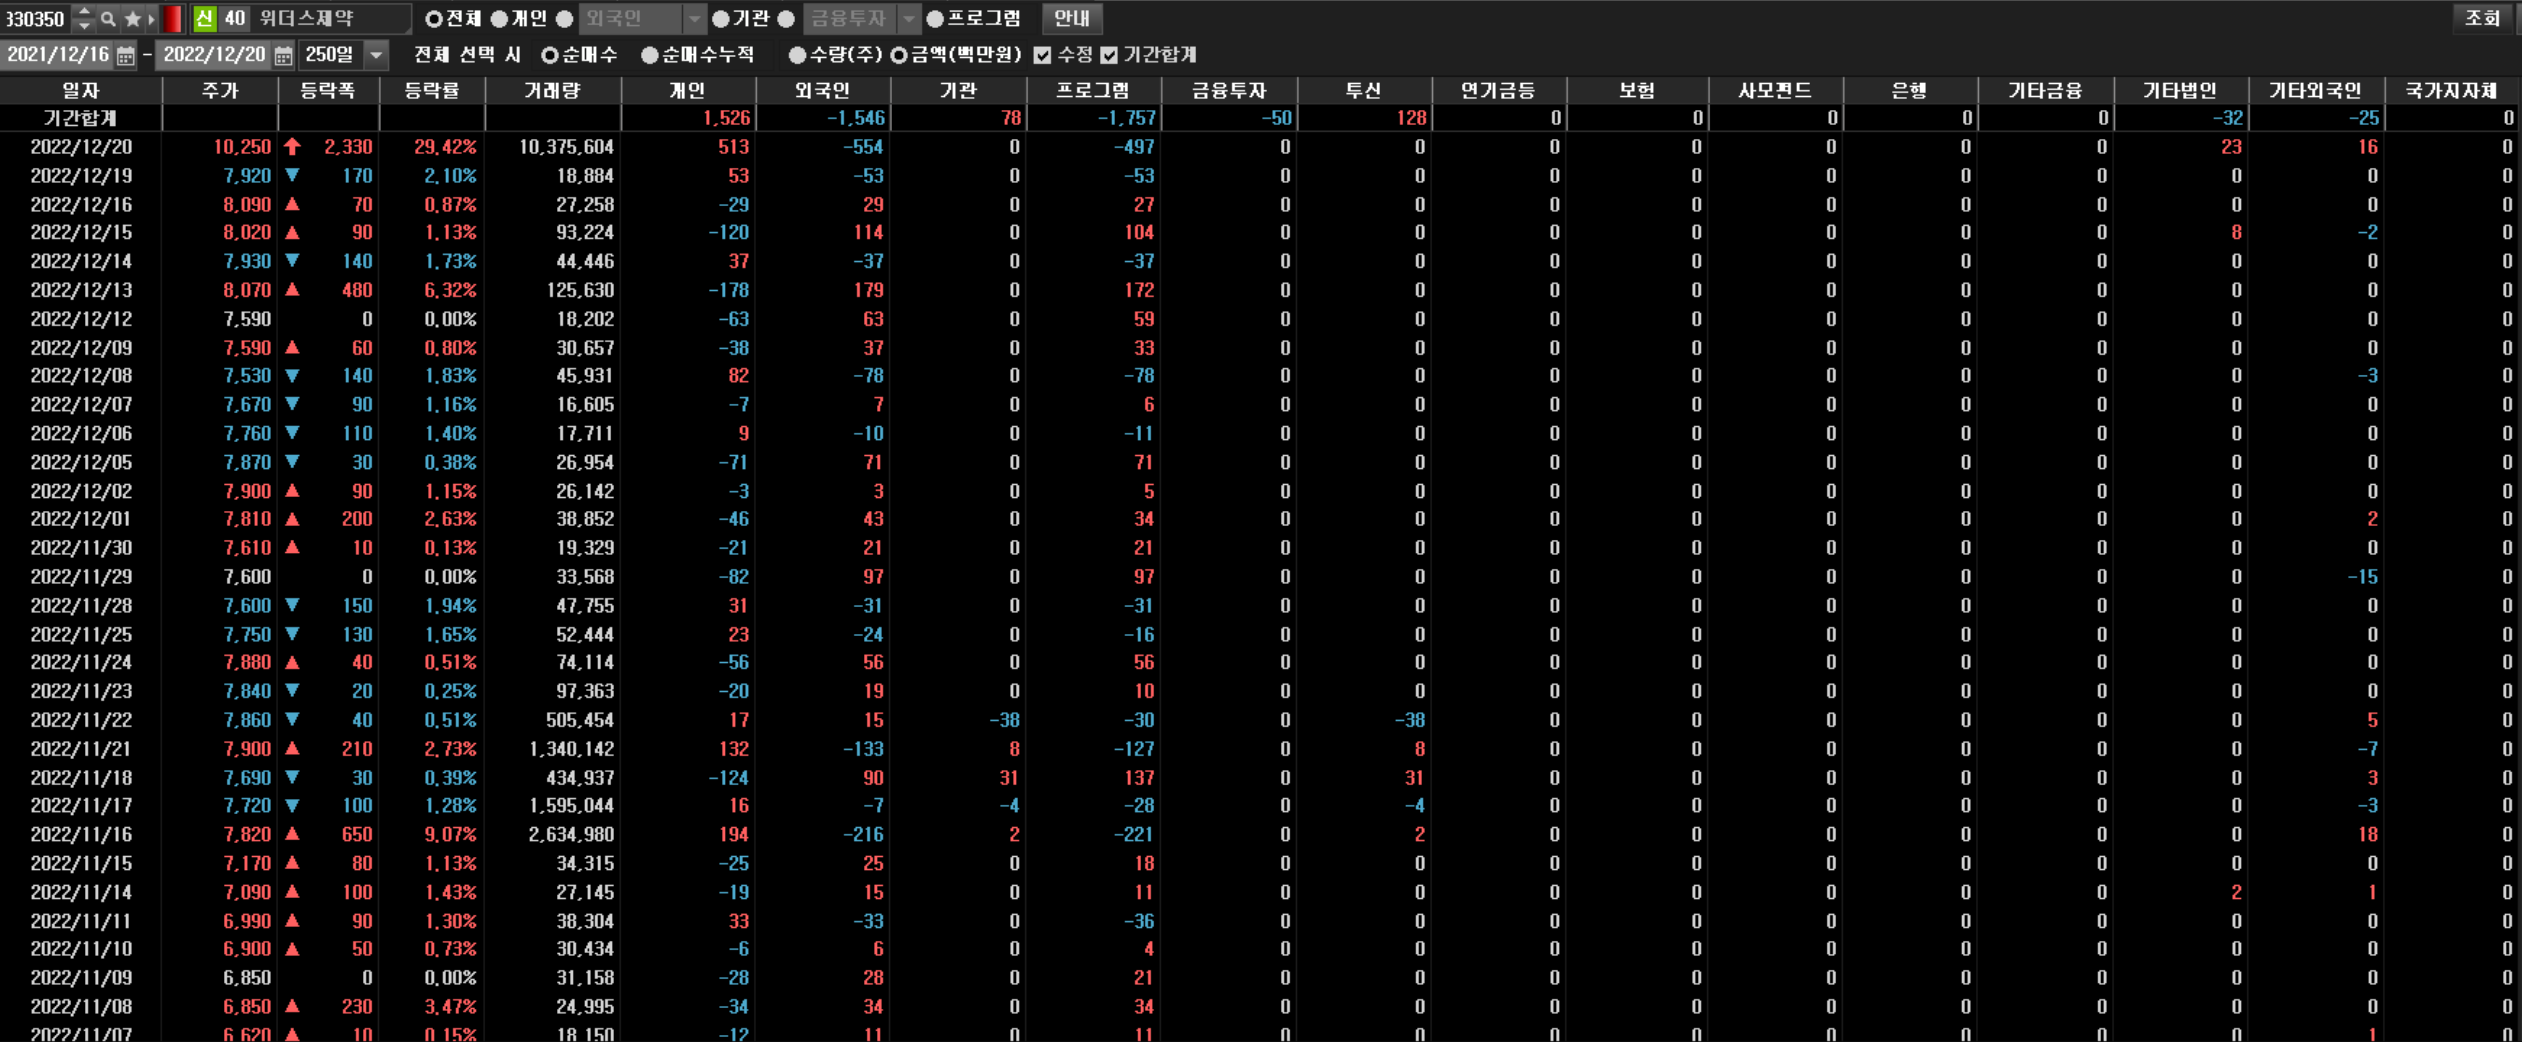Toggle the 수정 checkbox
This screenshot has width=2522, height=1042.
coord(1043,55)
